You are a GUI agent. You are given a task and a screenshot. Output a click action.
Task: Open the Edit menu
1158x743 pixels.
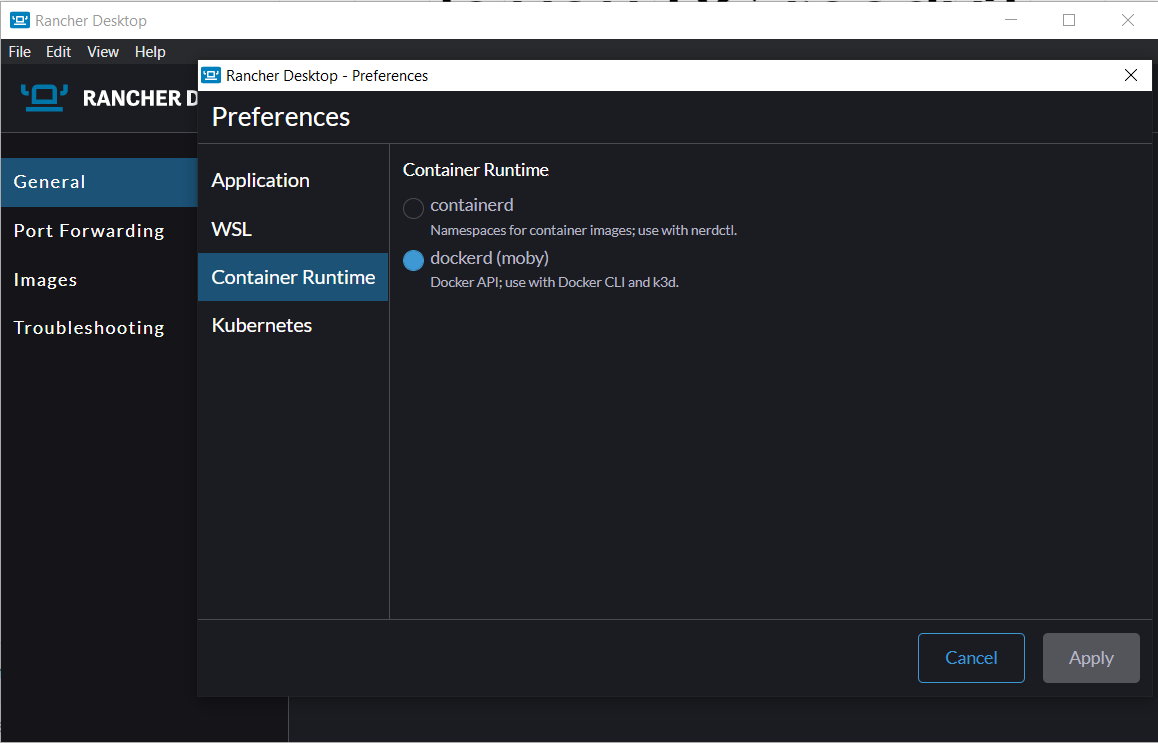(x=58, y=52)
